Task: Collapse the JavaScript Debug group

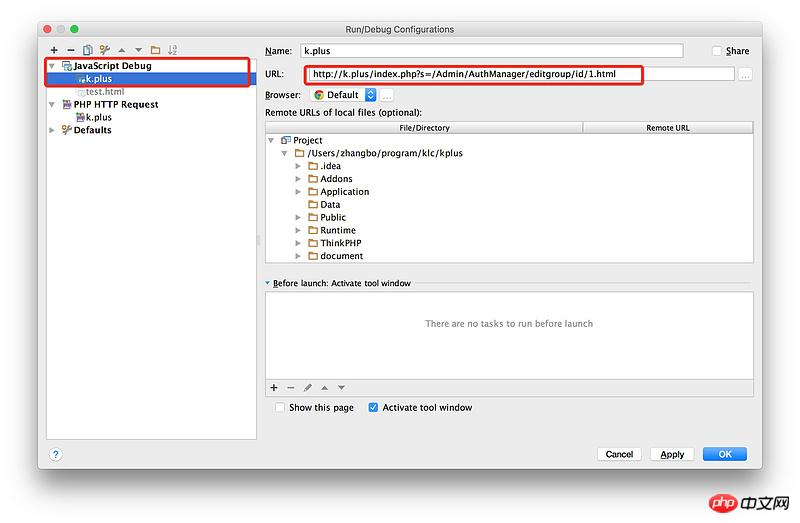Action: point(52,66)
